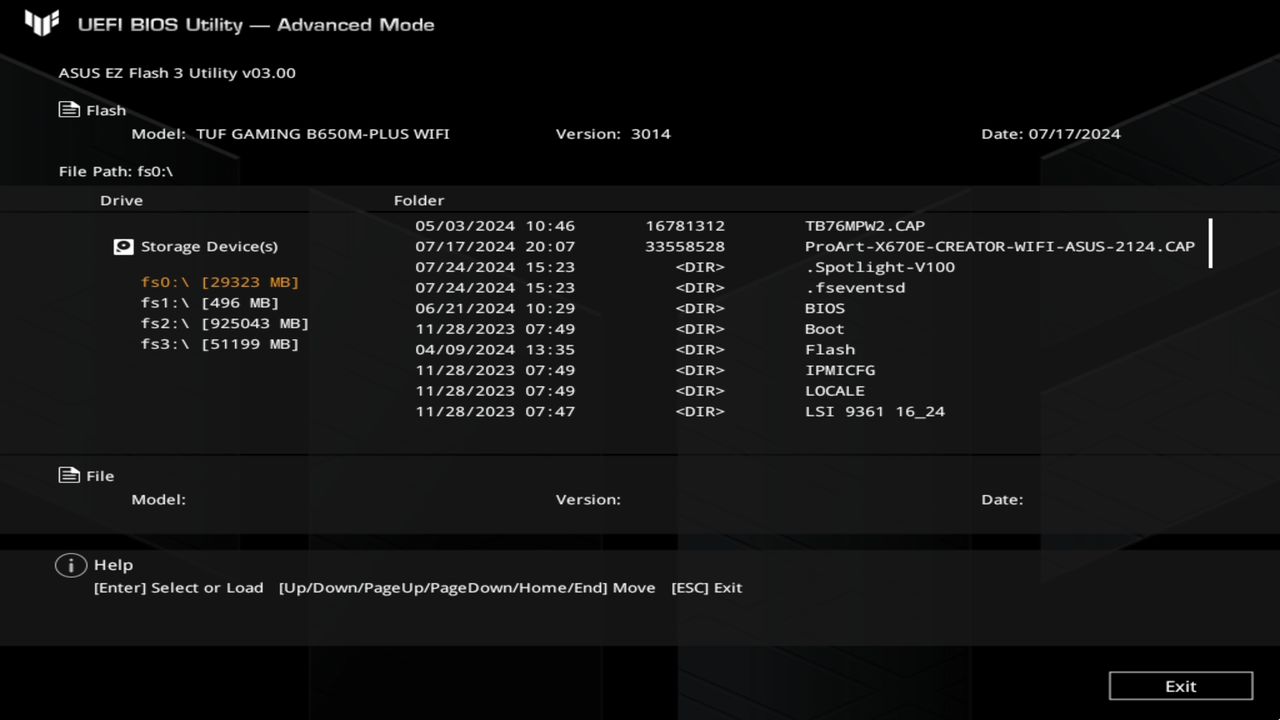Click the Storage Device(s) disk icon
The image size is (1280, 720).
tap(123, 246)
